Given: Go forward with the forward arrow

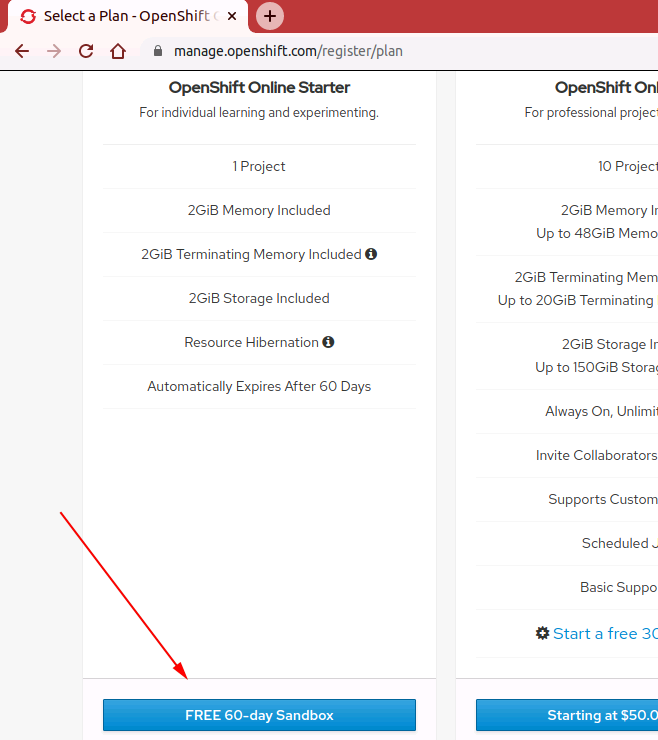Looking at the screenshot, I should click(54, 51).
